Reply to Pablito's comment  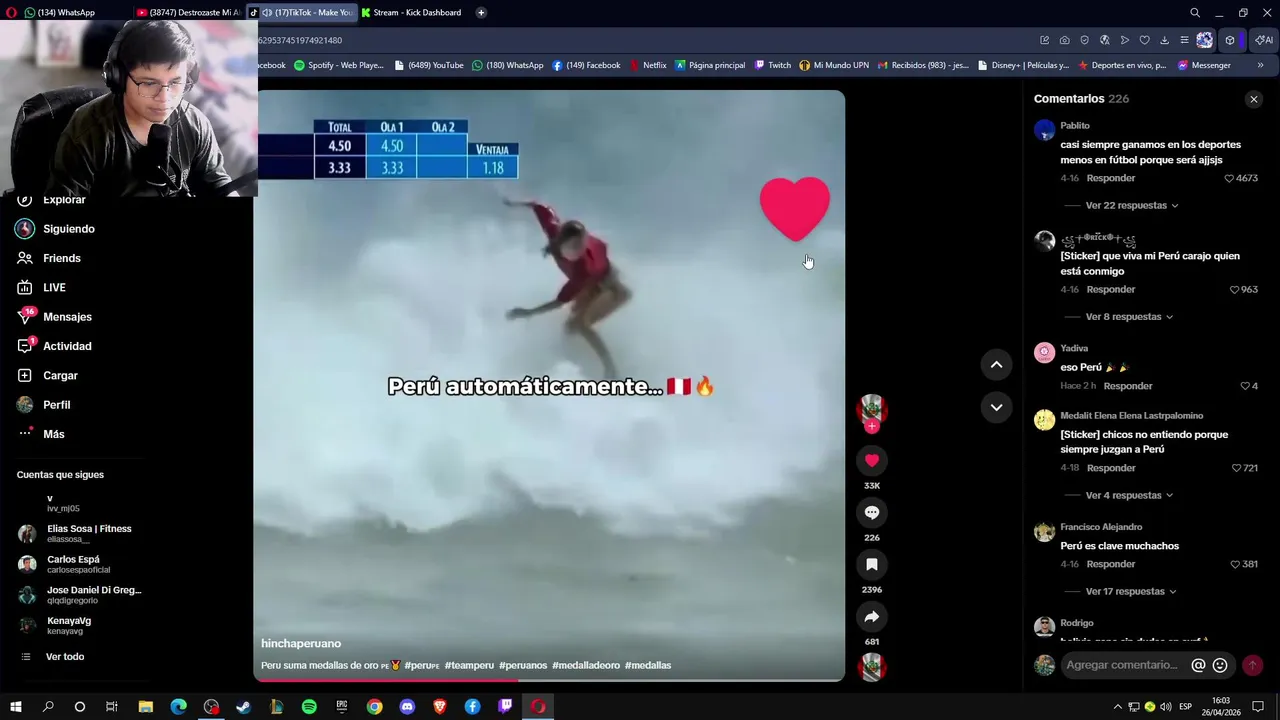click(x=1111, y=178)
